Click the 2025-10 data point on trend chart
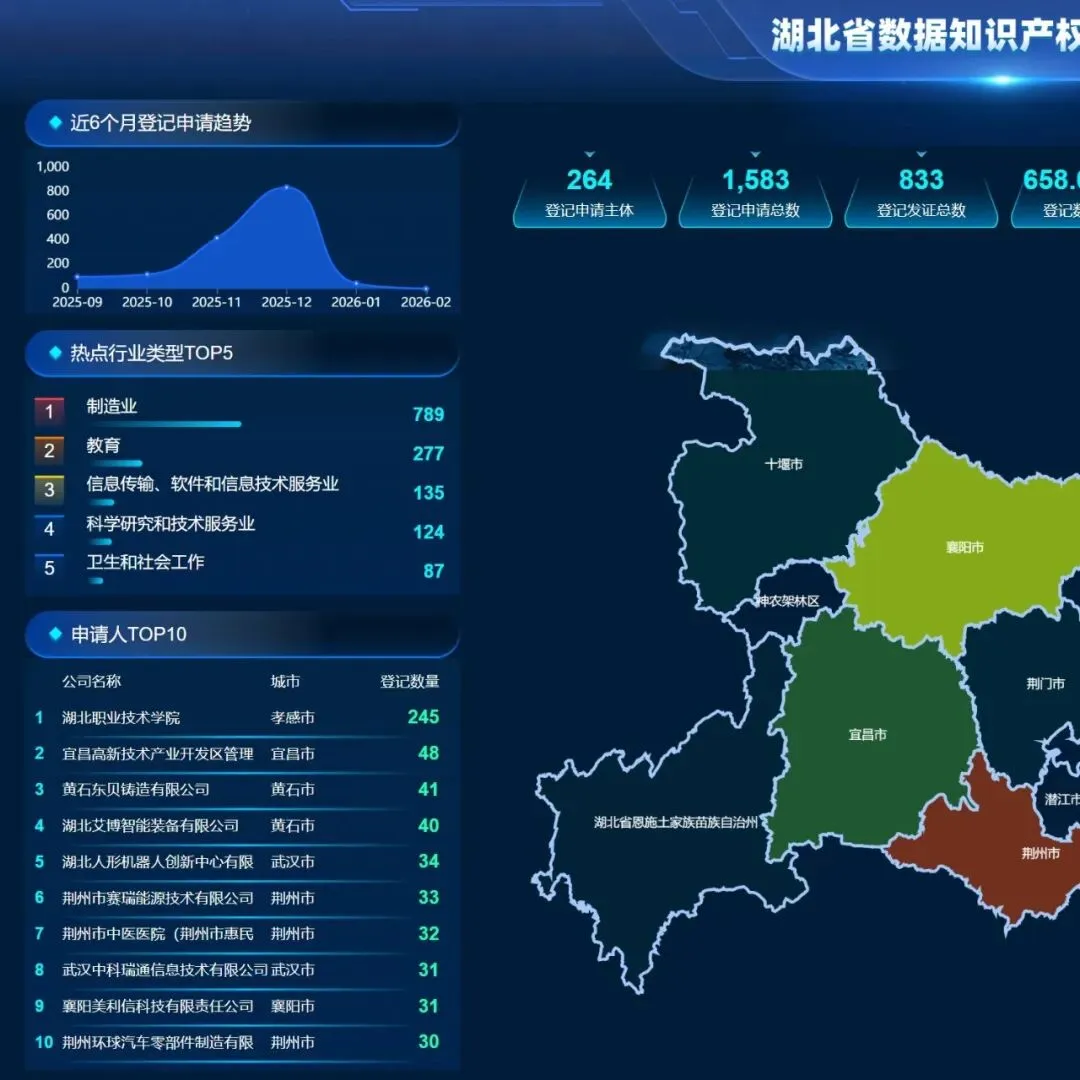Image resolution: width=1080 pixels, height=1080 pixels. click(147, 274)
